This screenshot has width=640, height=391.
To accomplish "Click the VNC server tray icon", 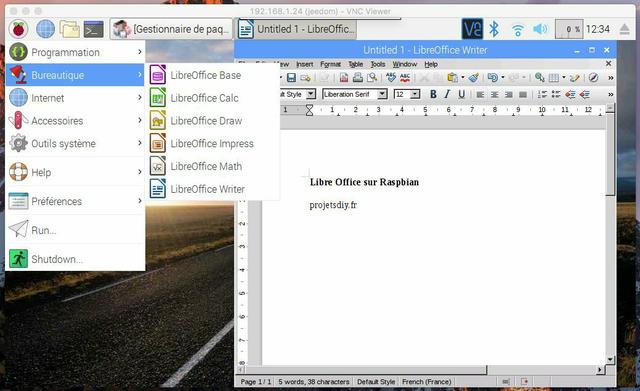I will (x=472, y=29).
